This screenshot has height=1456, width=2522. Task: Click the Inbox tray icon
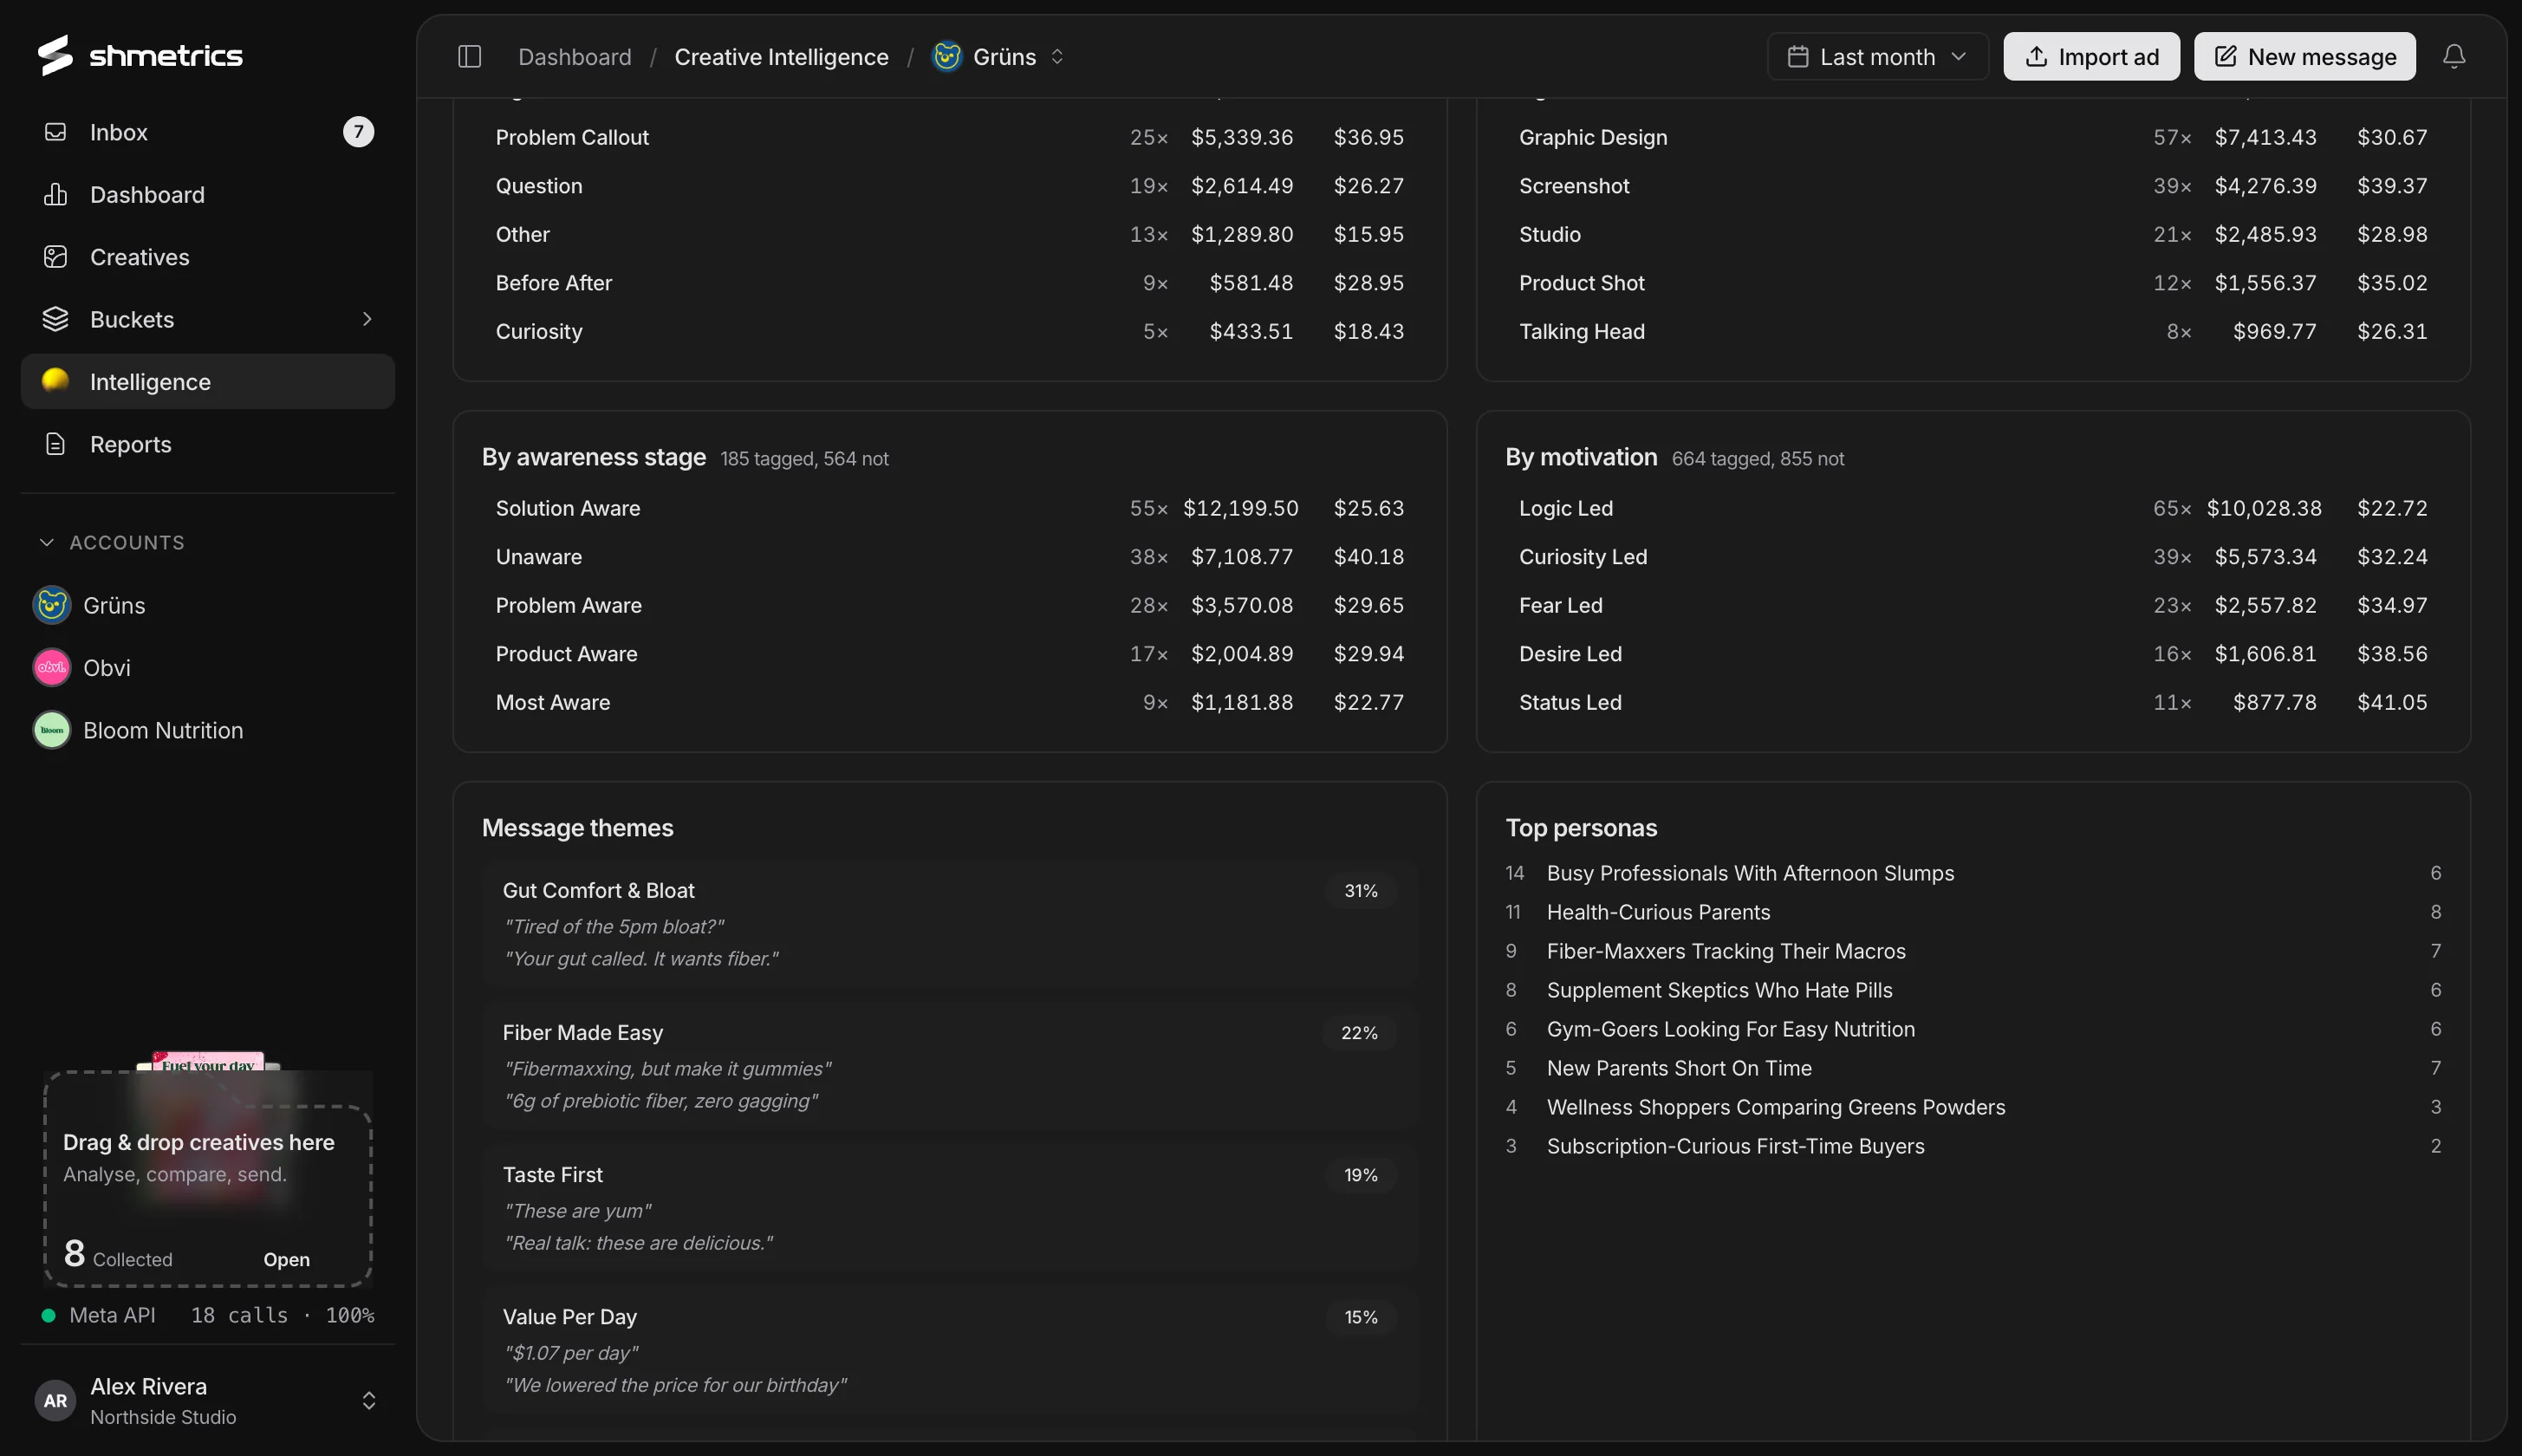point(56,132)
